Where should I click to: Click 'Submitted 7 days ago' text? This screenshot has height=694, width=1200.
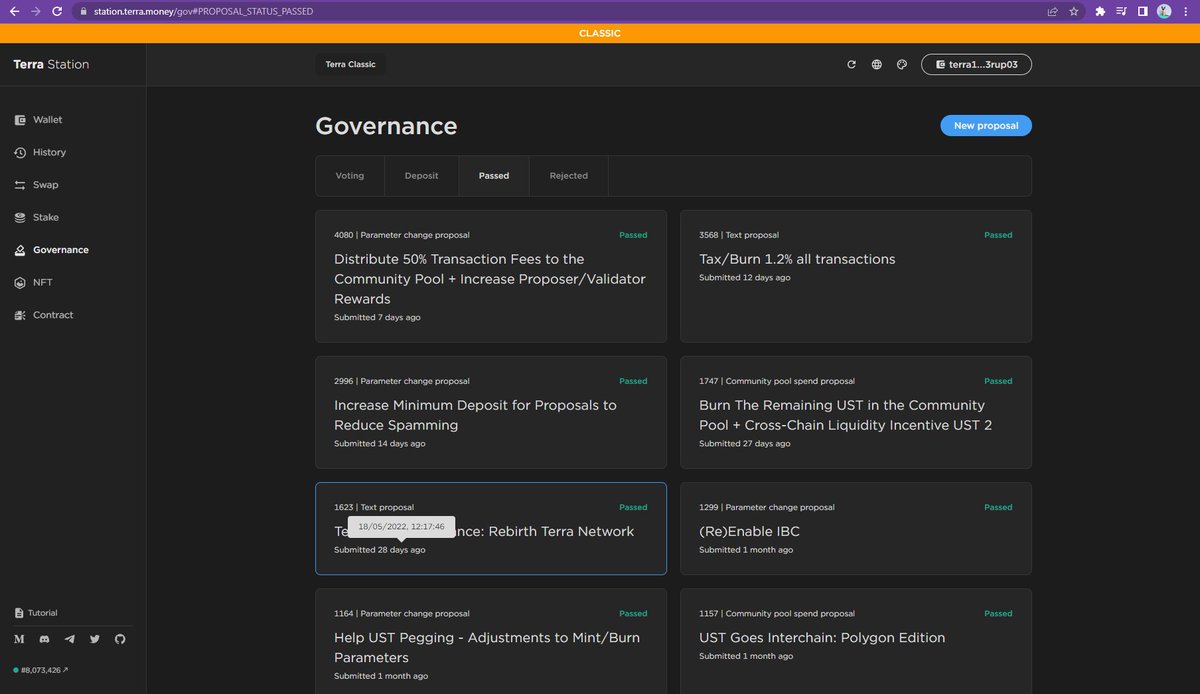pyautogui.click(x=377, y=318)
